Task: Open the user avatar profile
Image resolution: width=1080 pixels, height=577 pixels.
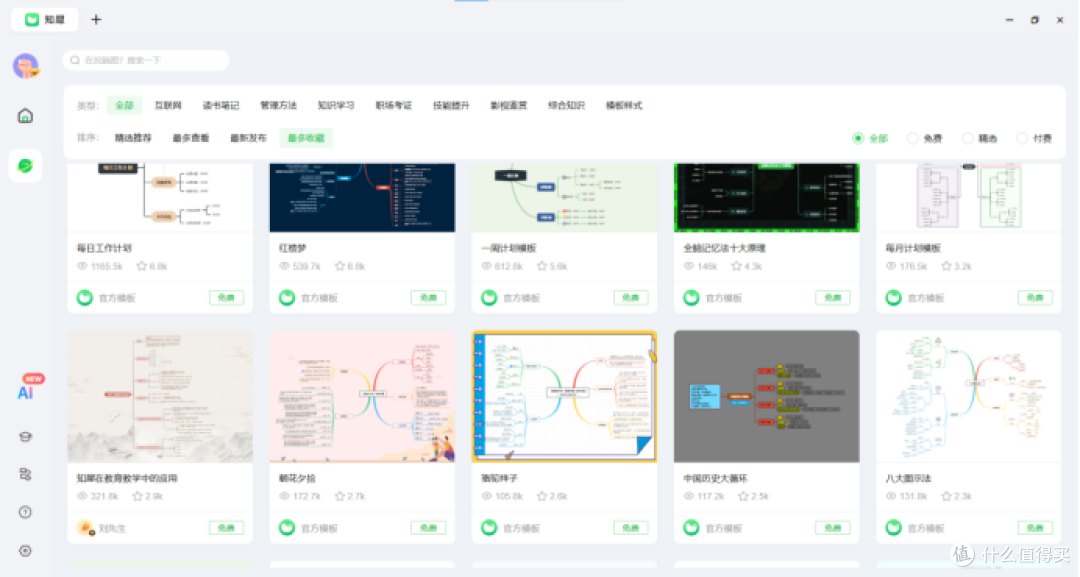Action: point(25,66)
